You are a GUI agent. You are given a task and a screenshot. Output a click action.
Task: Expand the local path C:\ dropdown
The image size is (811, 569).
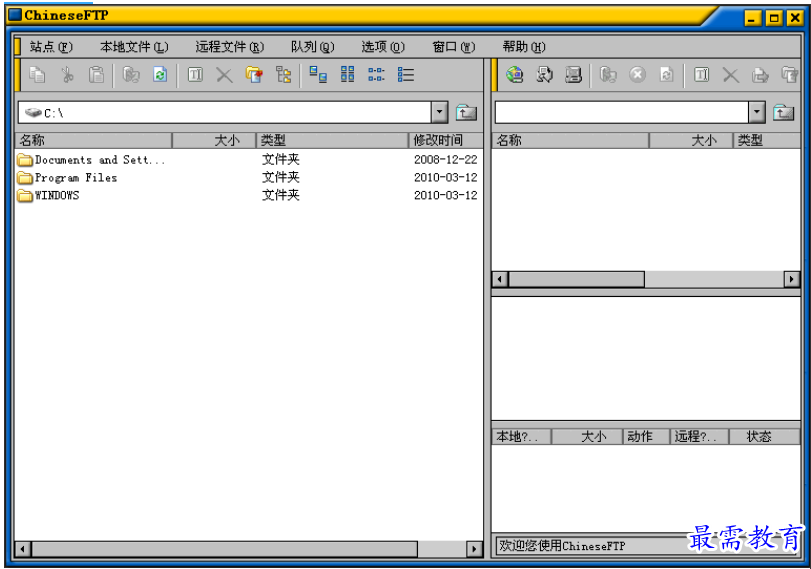click(x=439, y=112)
